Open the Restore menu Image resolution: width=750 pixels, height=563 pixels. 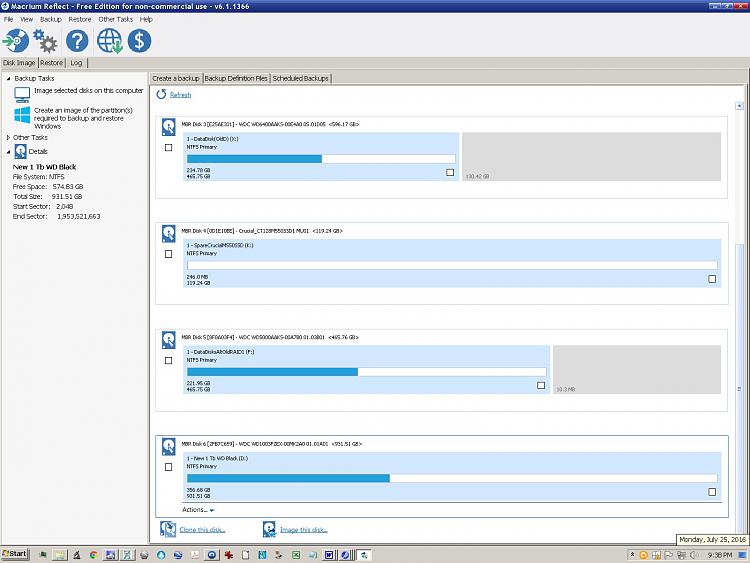point(79,19)
